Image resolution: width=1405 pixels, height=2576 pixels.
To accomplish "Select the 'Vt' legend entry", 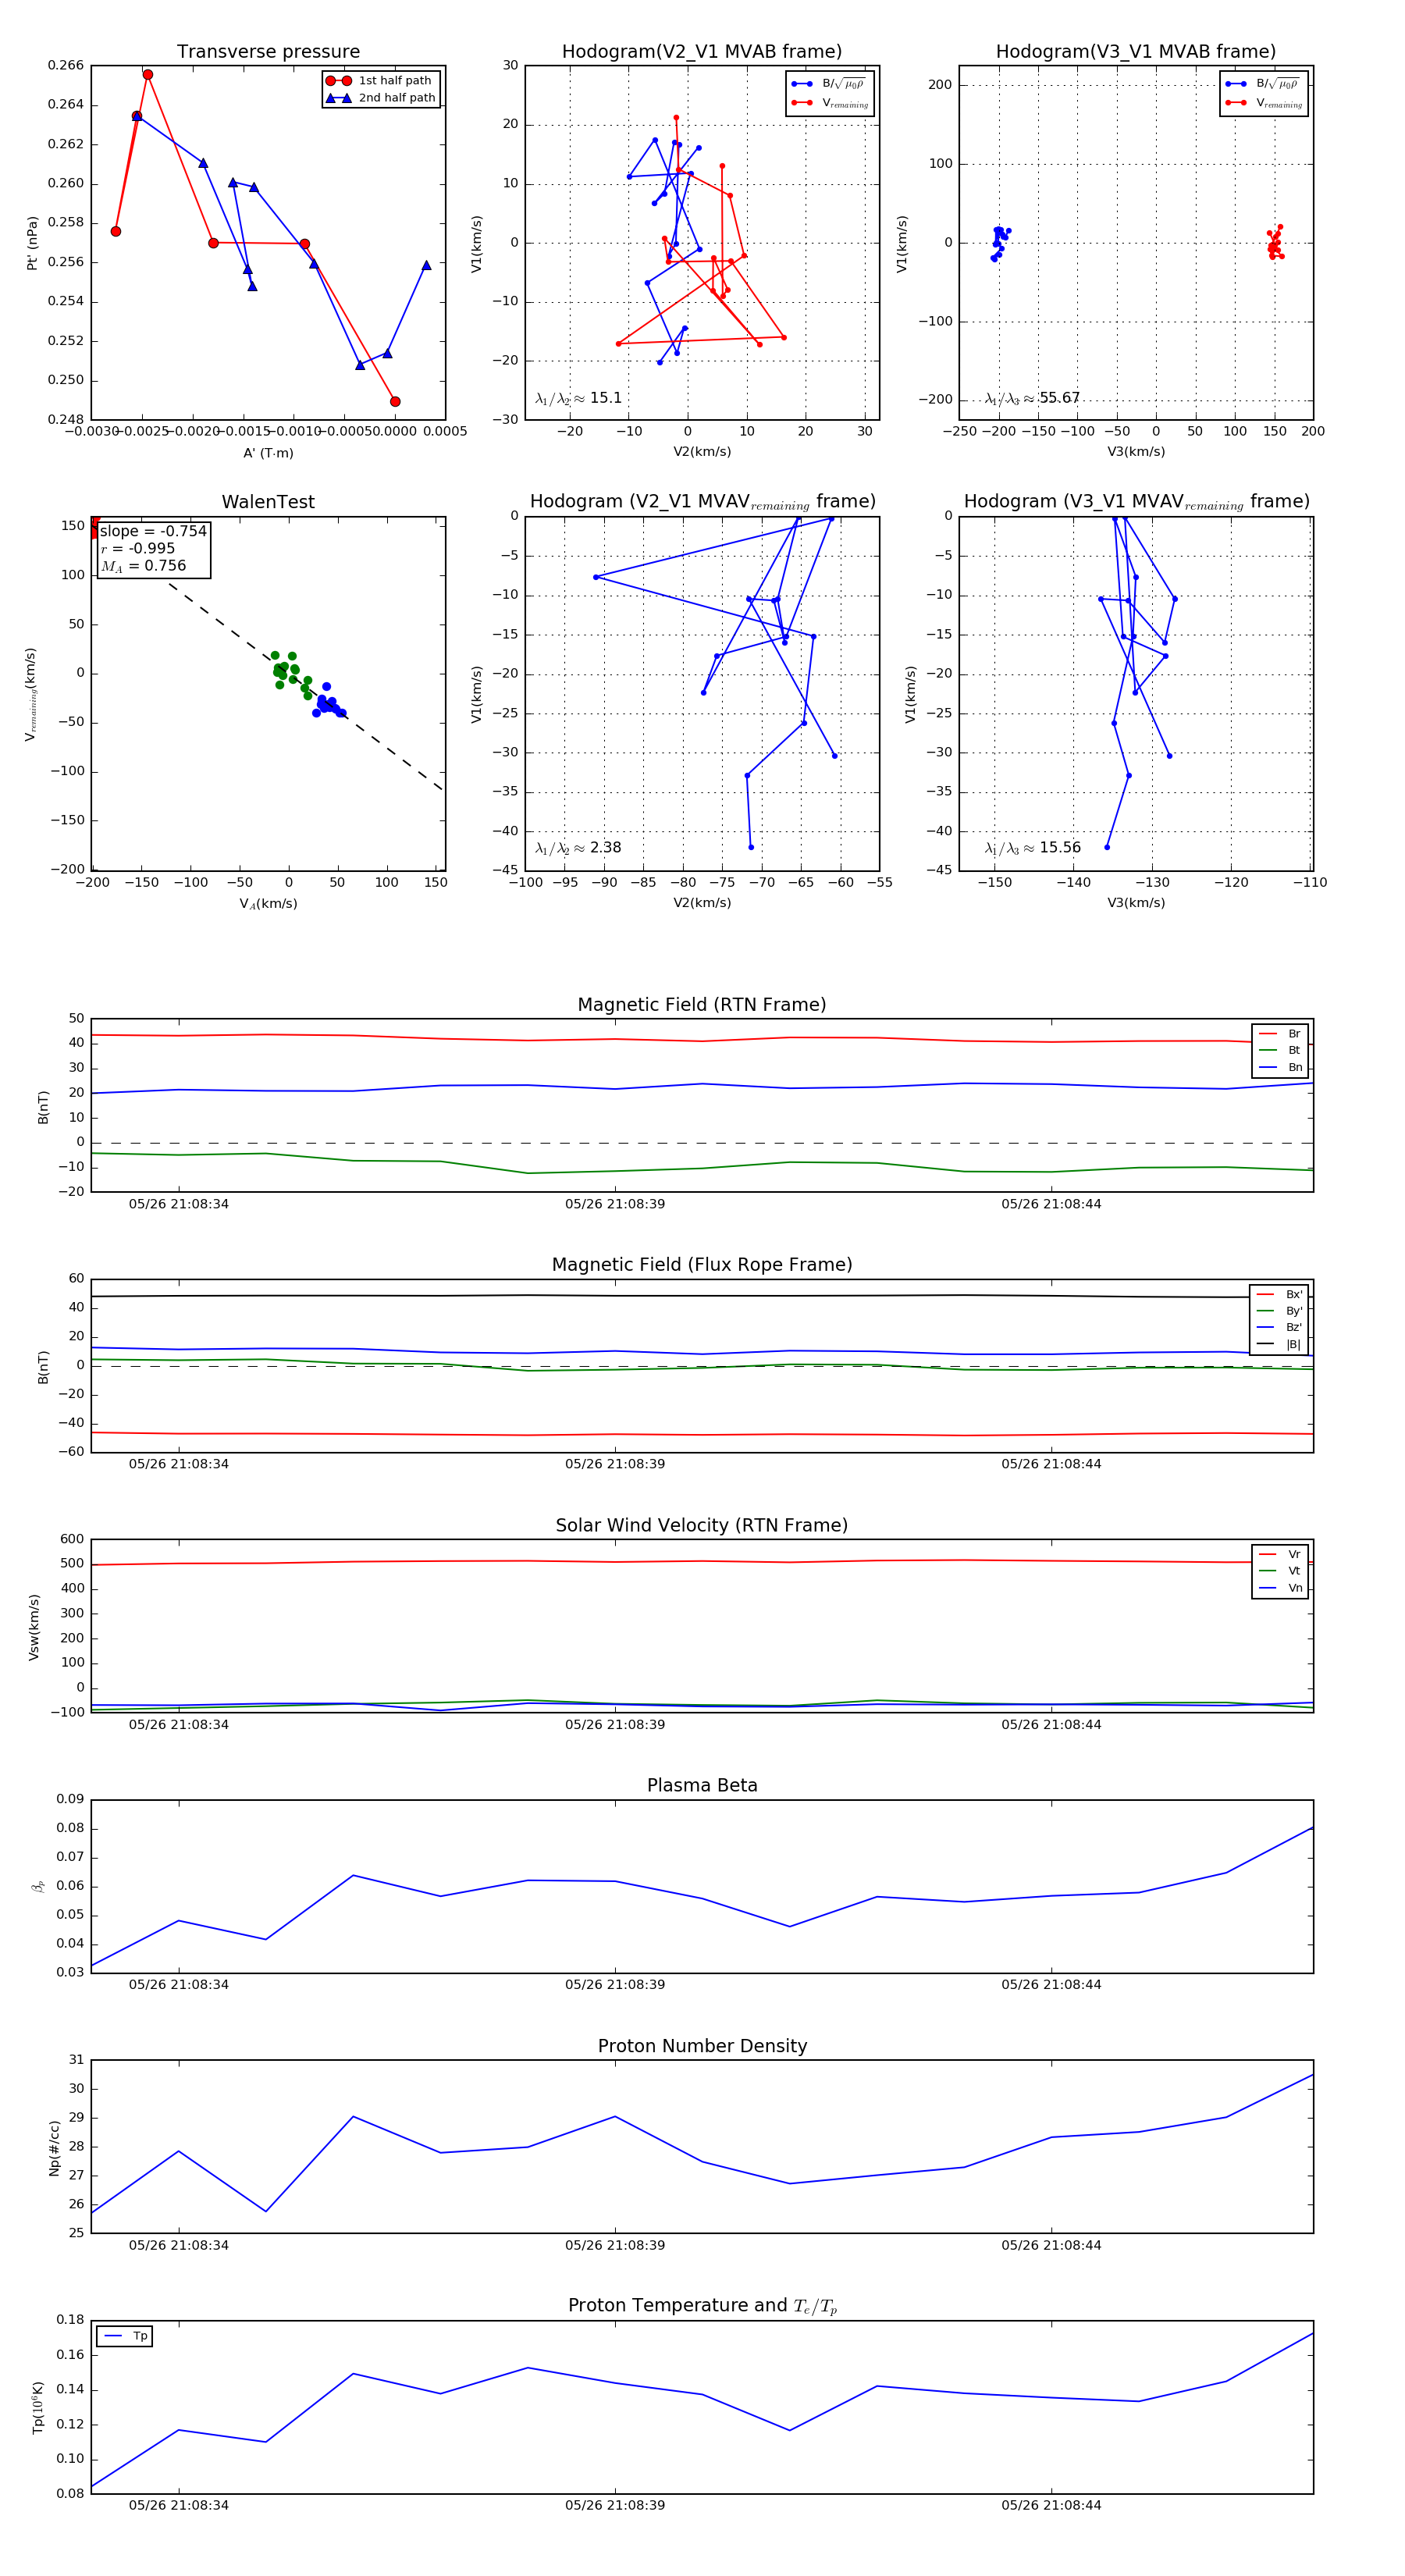I will click(x=1280, y=1571).
